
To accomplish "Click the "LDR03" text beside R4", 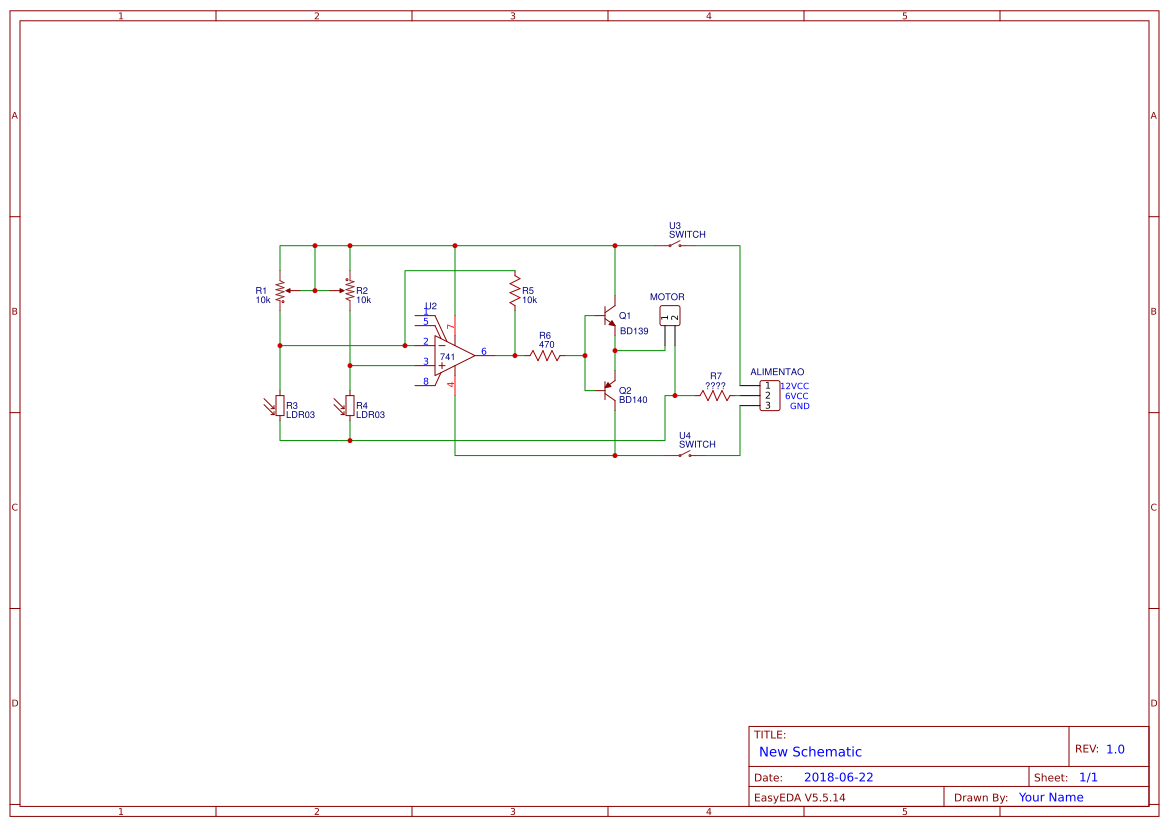I will pos(371,415).
